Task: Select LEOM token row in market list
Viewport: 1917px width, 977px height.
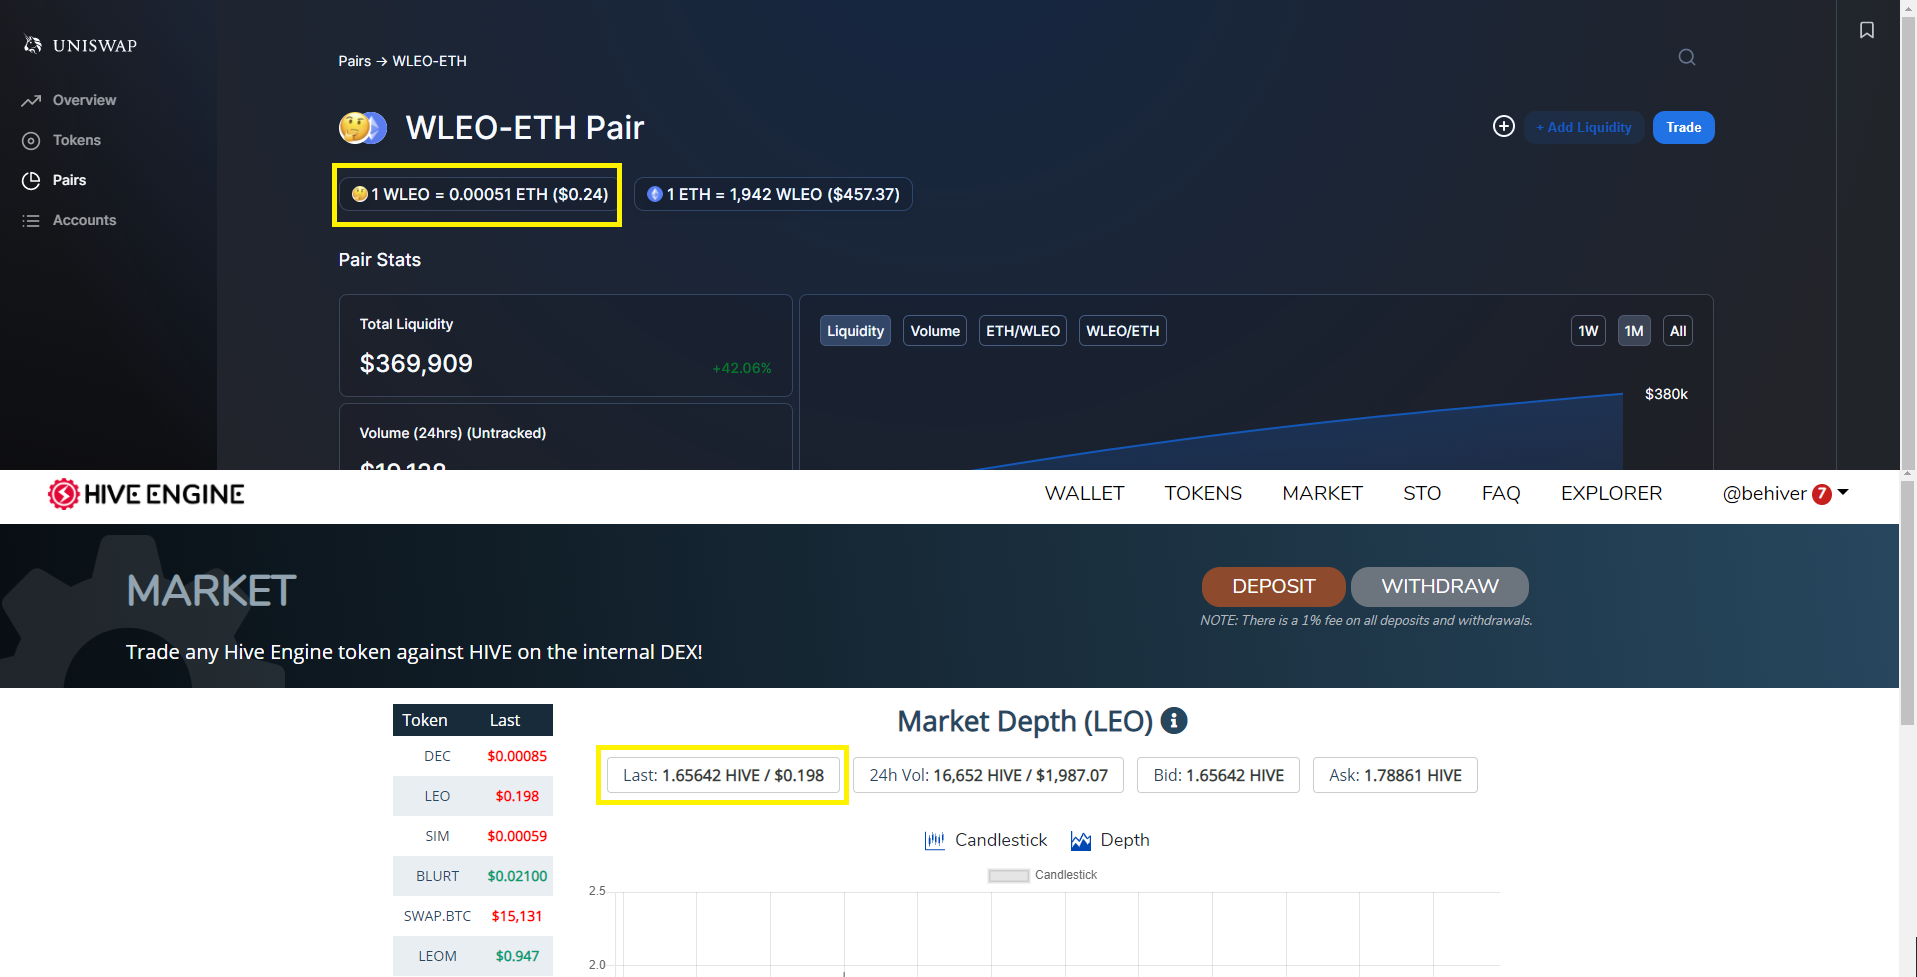Action: tap(473, 956)
